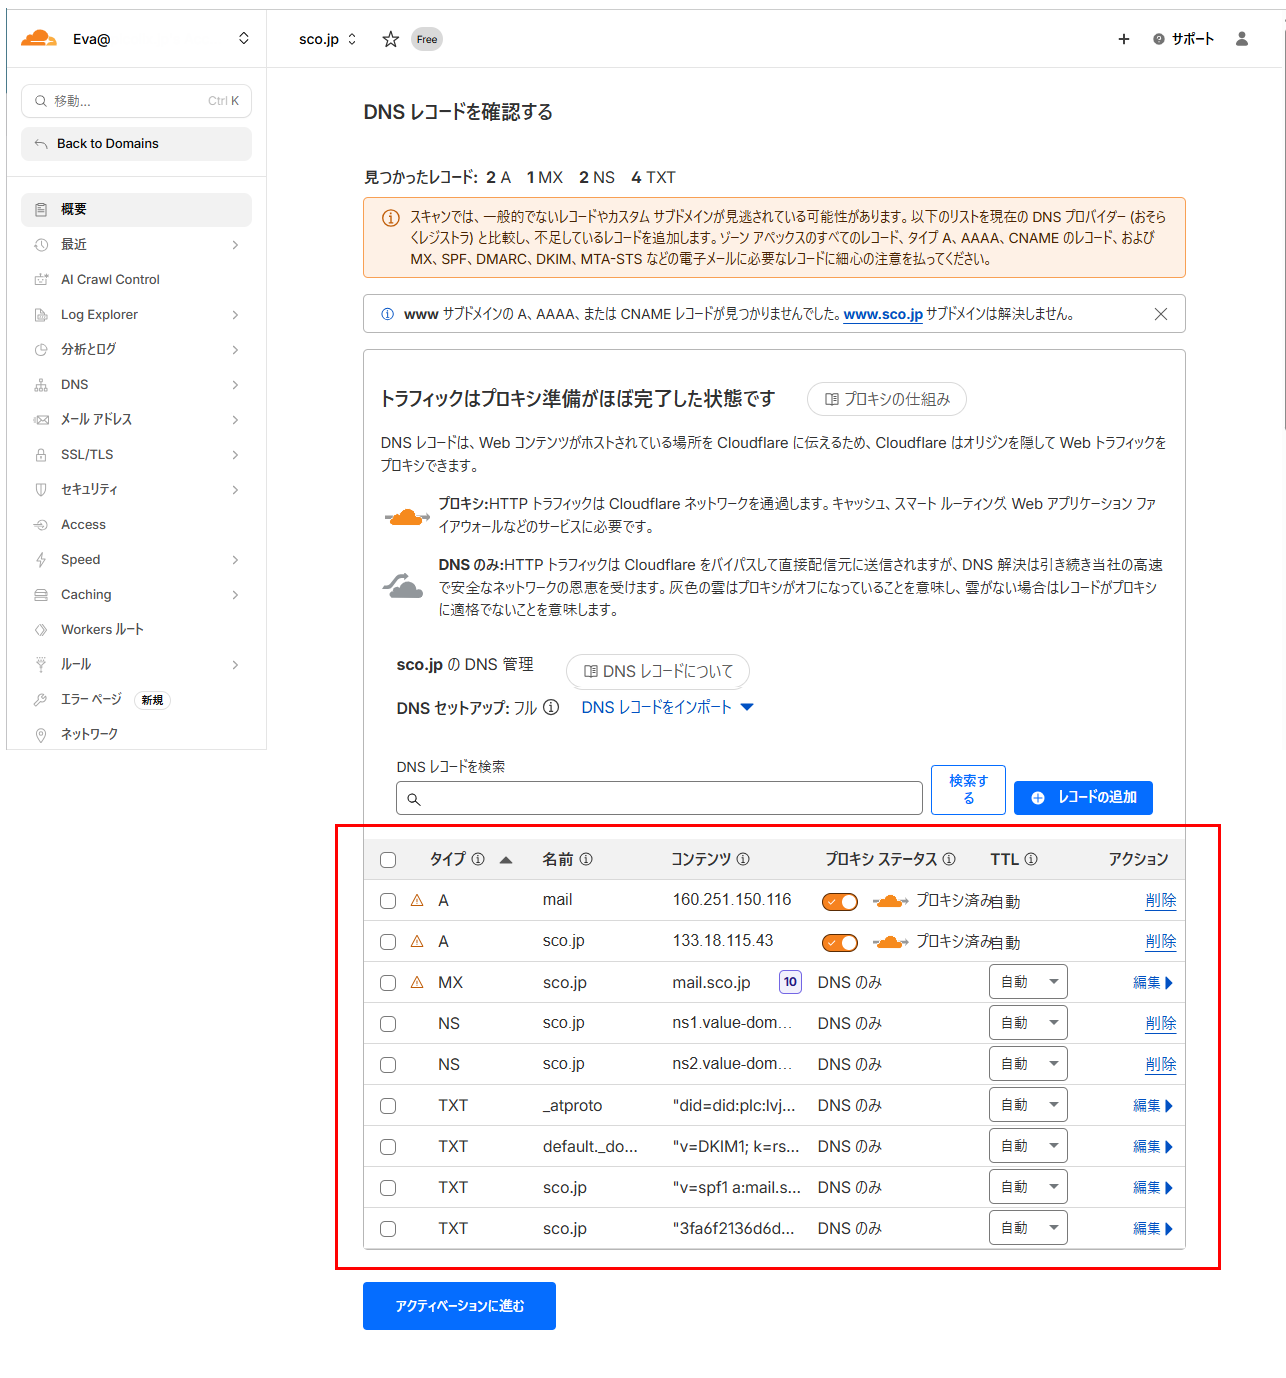Screen dimensions: 1286x1378
Task: Select all records with the header checkbox
Action: tap(387, 859)
